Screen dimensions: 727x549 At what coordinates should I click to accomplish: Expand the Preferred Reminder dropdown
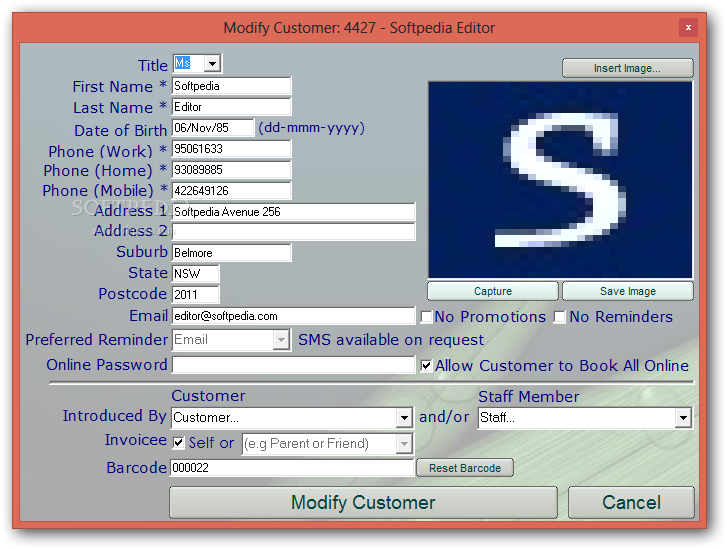click(281, 340)
